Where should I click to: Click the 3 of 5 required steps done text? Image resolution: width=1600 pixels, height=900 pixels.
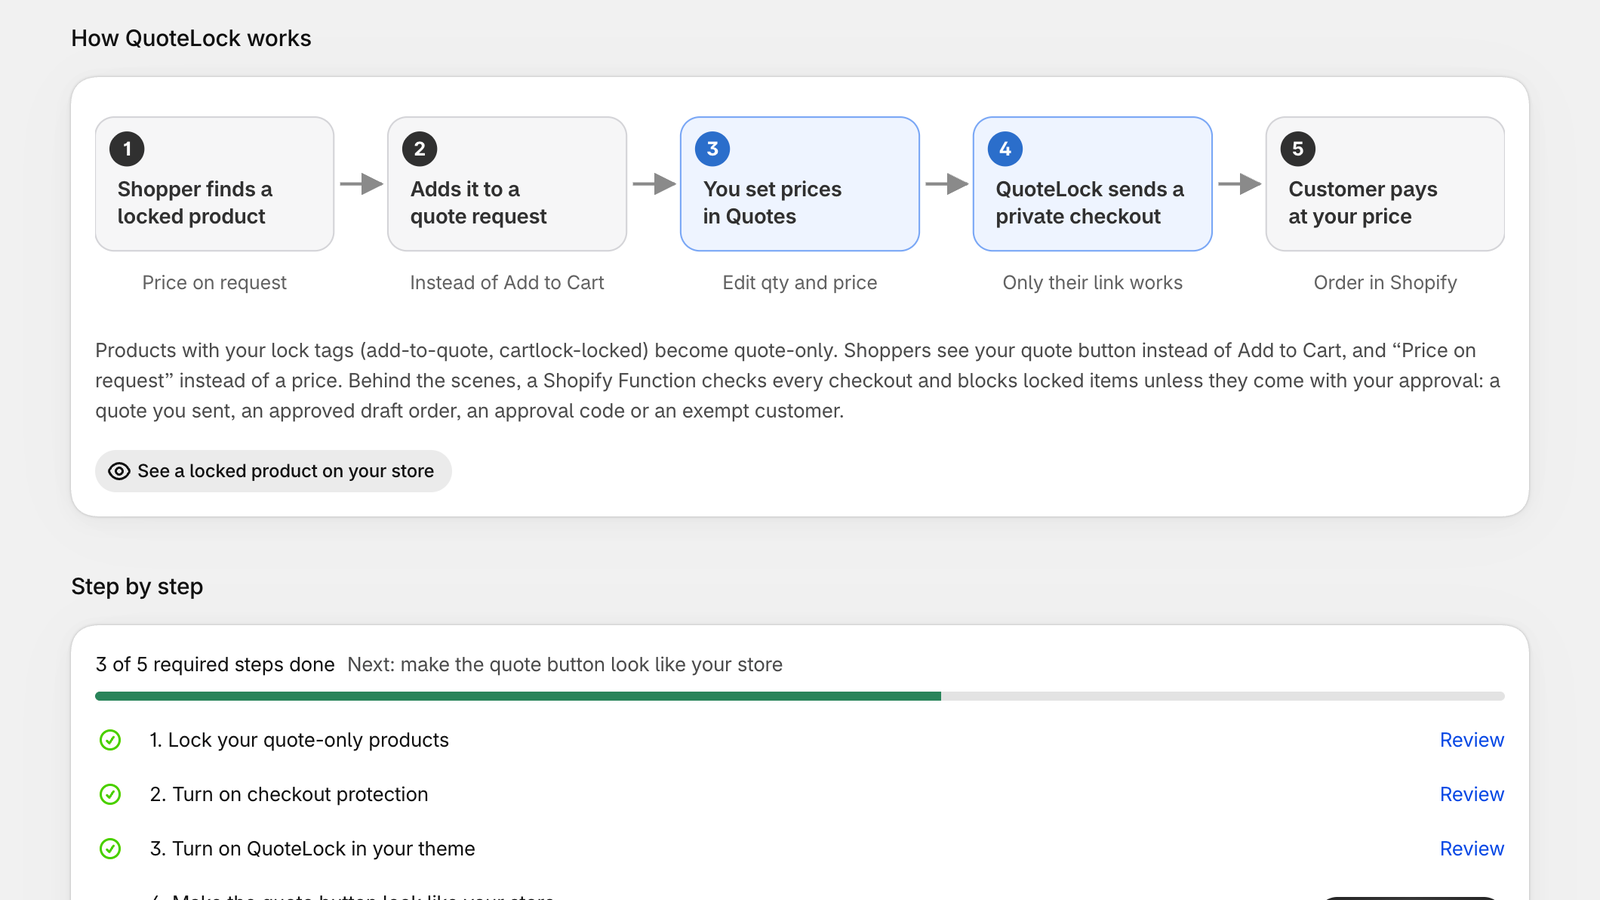click(215, 665)
